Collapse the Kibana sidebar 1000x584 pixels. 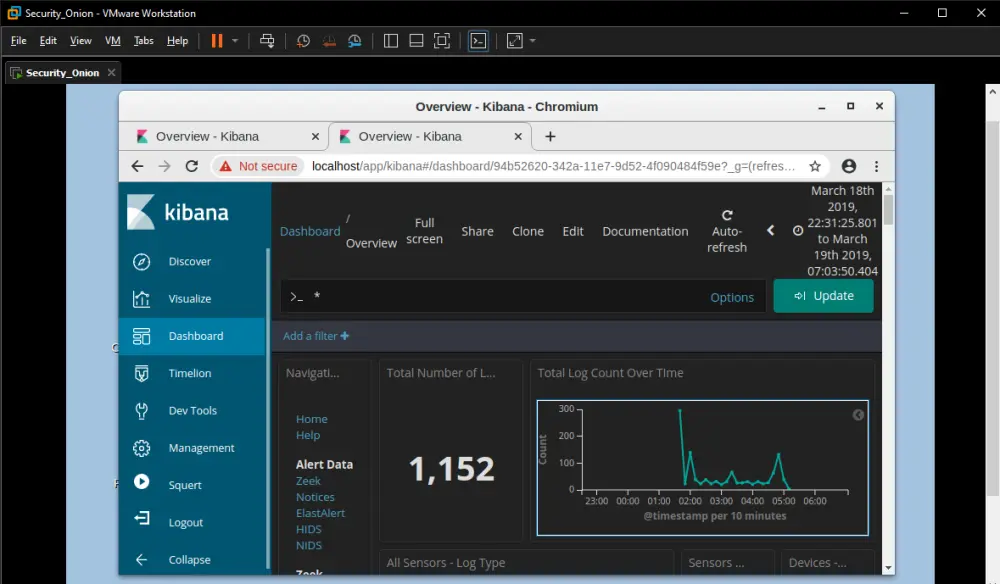tap(191, 560)
